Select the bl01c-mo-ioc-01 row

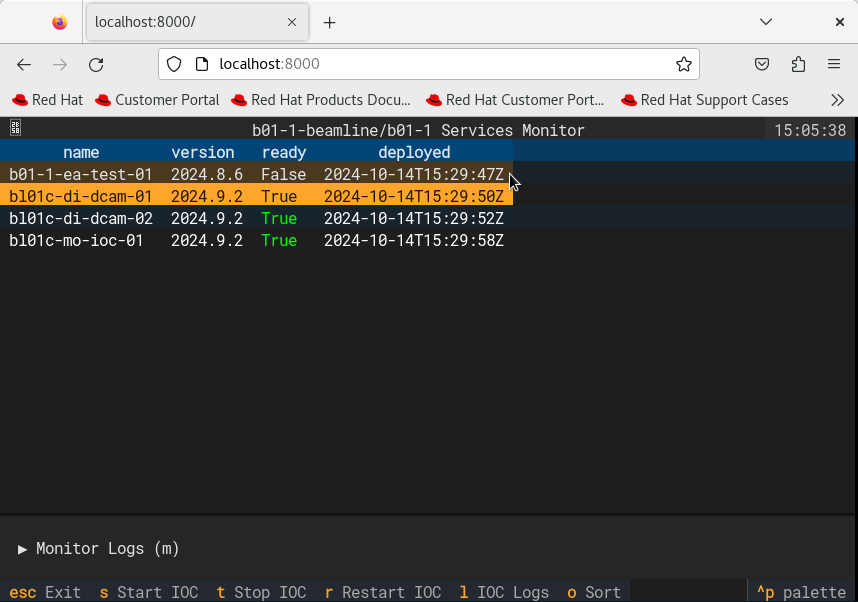[x=257, y=240]
